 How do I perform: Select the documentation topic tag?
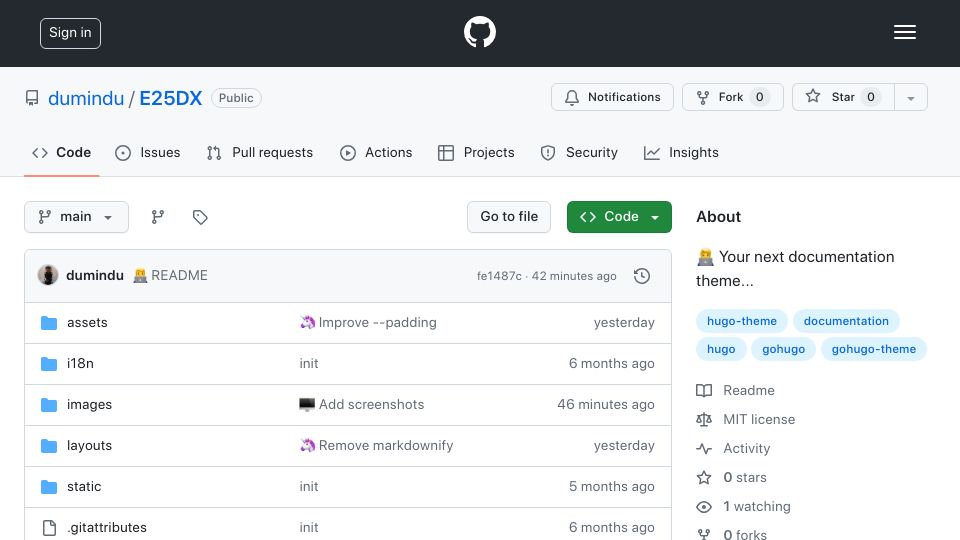tap(846, 321)
